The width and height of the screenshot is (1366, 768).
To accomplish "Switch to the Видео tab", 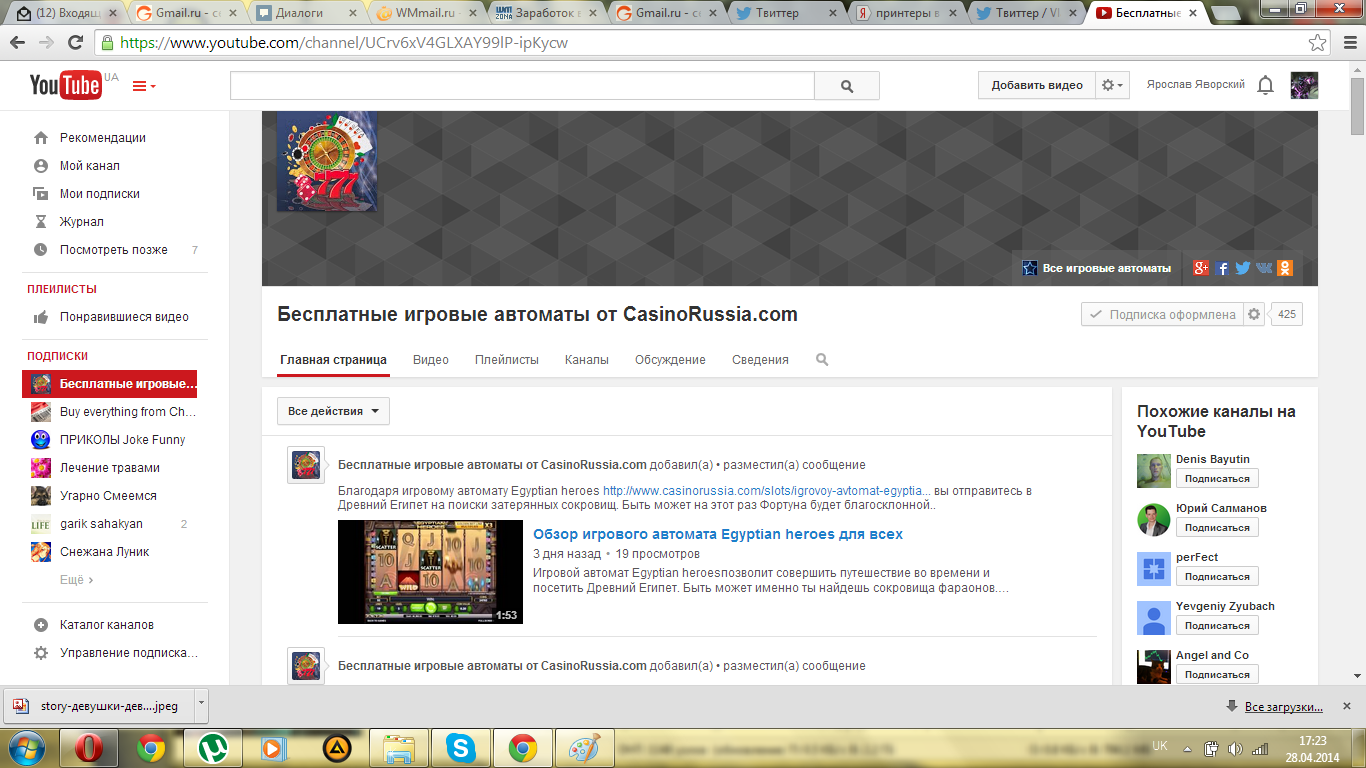I will pyautogui.click(x=431, y=360).
